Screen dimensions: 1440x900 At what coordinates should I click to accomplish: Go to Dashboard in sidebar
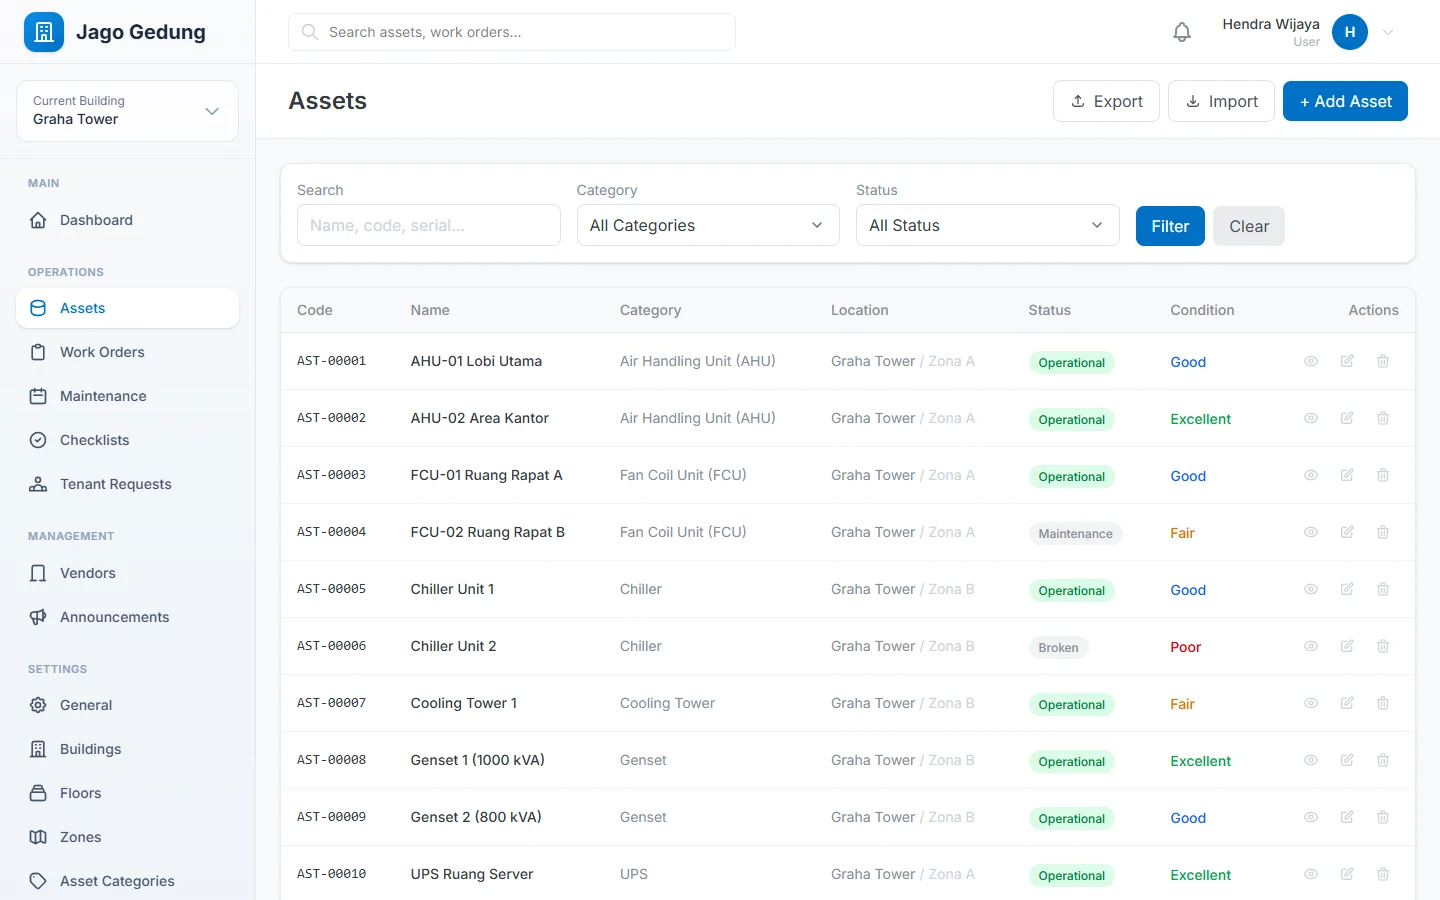(x=127, y=220)
